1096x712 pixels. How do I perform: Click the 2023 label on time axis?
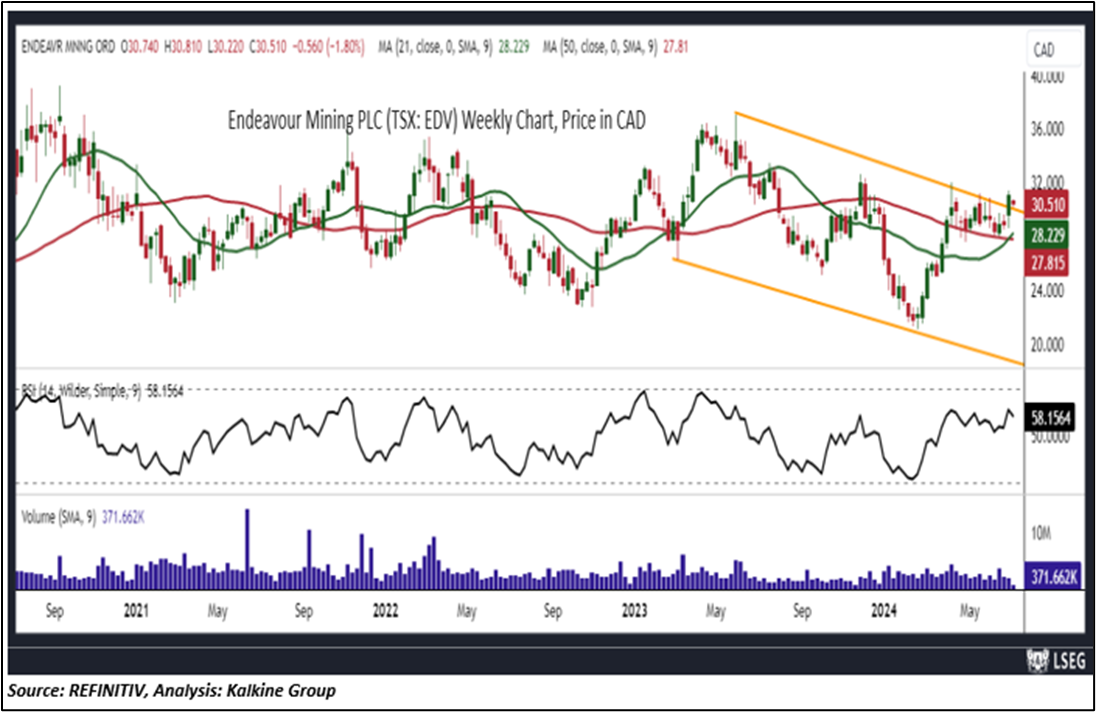point(635,611)
